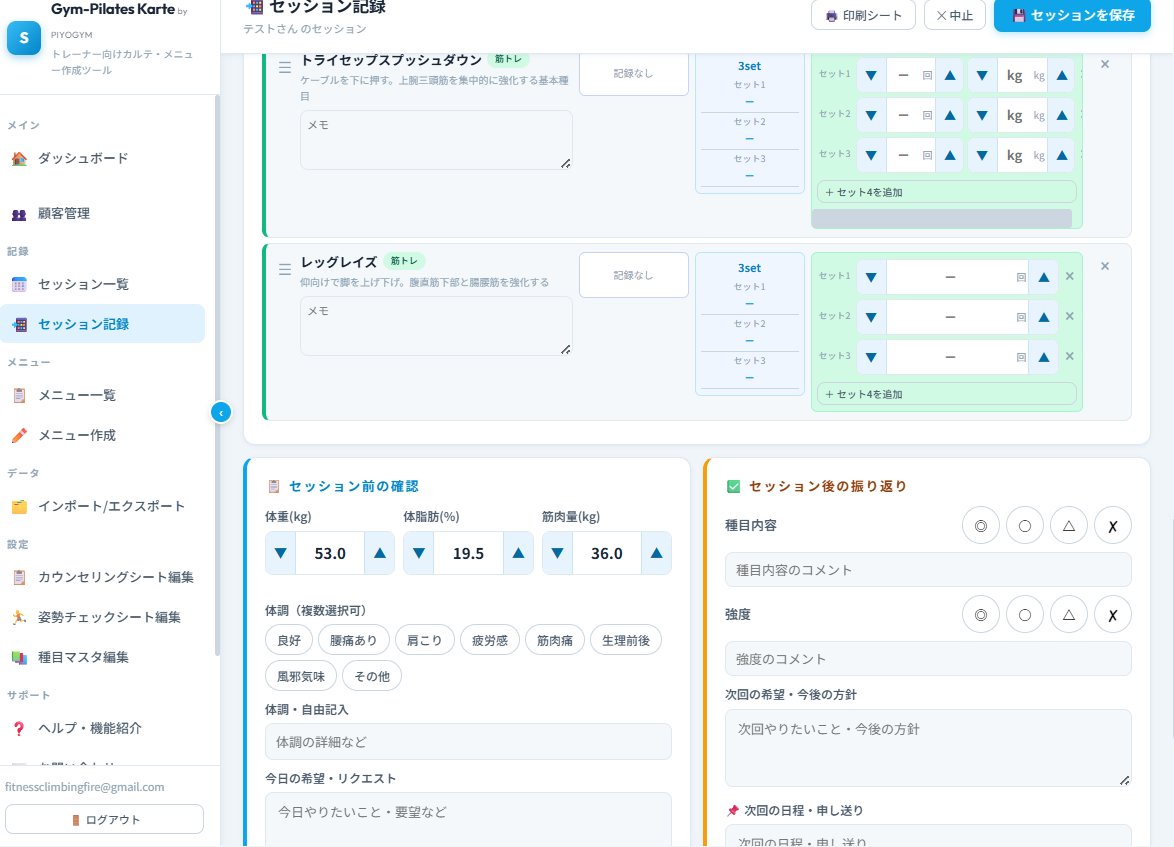Collapse the sidebar with round chevron button
1174x847 pixels.
point(221,412)
